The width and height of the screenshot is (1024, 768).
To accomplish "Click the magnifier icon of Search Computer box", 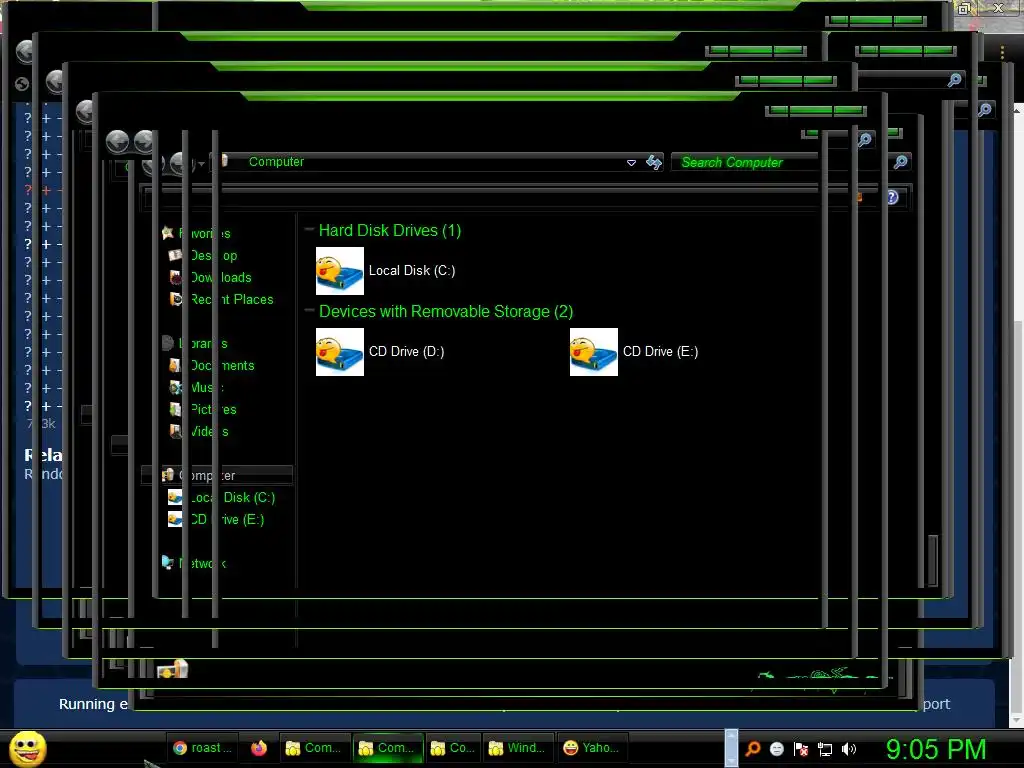I will tap(901, 161).
